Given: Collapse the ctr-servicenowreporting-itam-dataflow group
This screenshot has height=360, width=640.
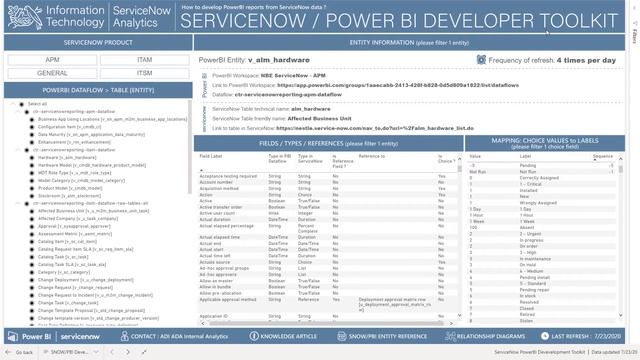Looking at the screenshot, I should coord(18,150).
